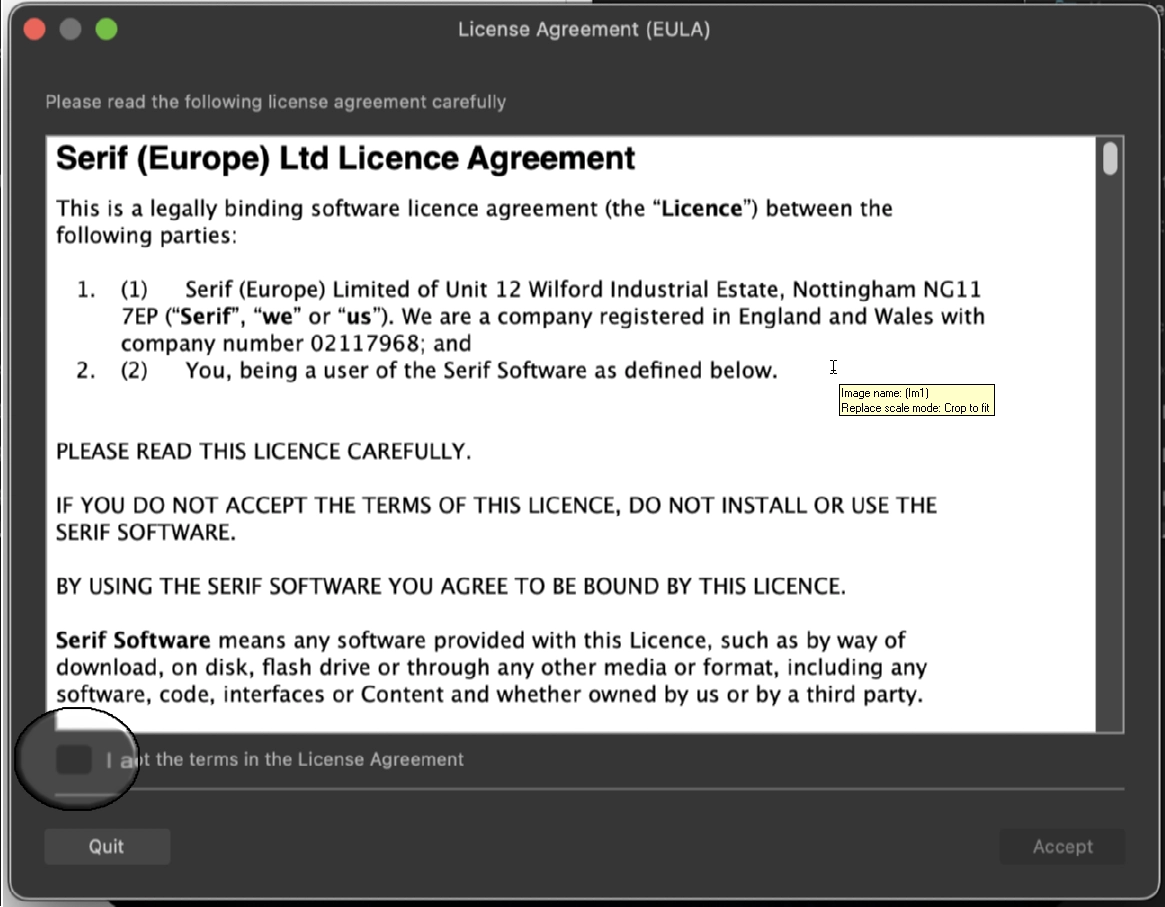1165x907 pixels.
Task: Click the green zoom window button
Action: tap(106, 29)
